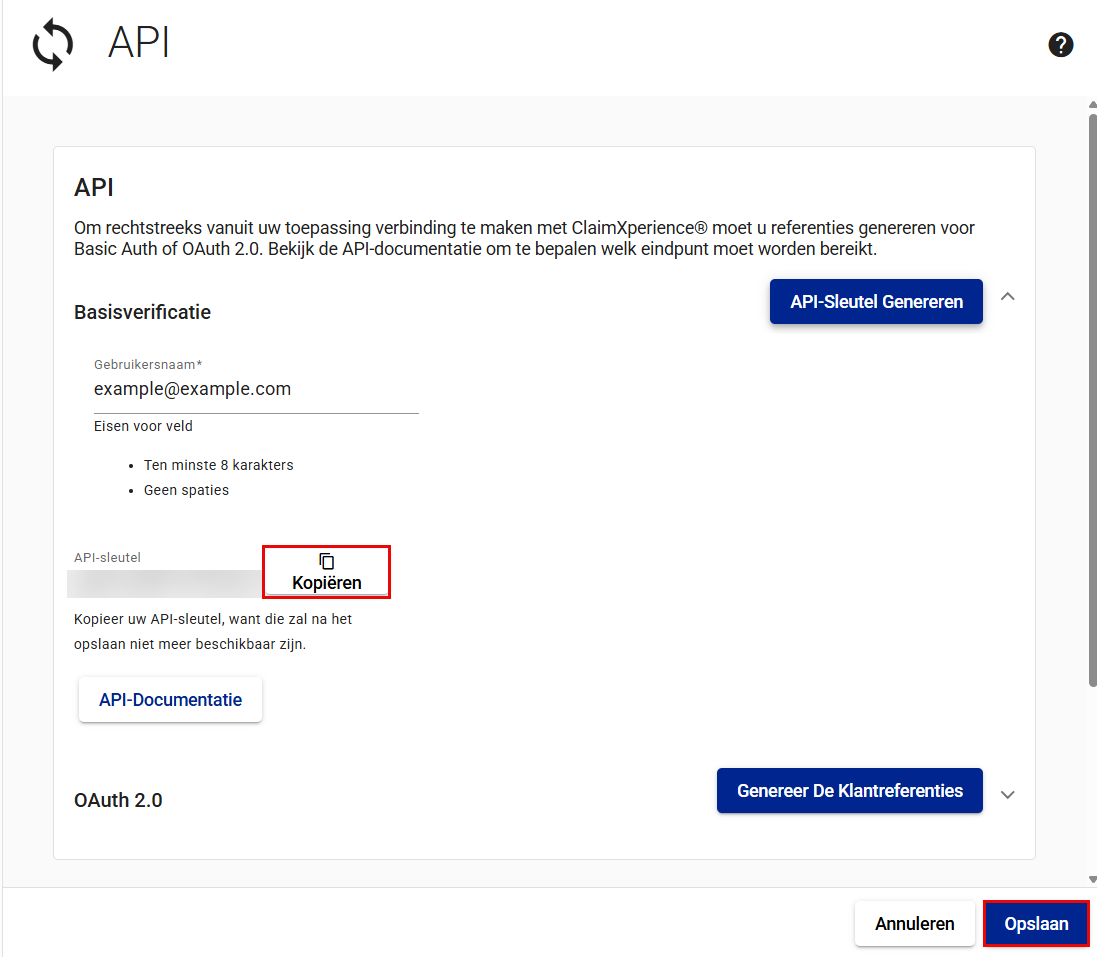Expand the OAuth 2.0 section chevron
The width and height of the screenshot is (1097, 957).
[x=1008, y=795]
